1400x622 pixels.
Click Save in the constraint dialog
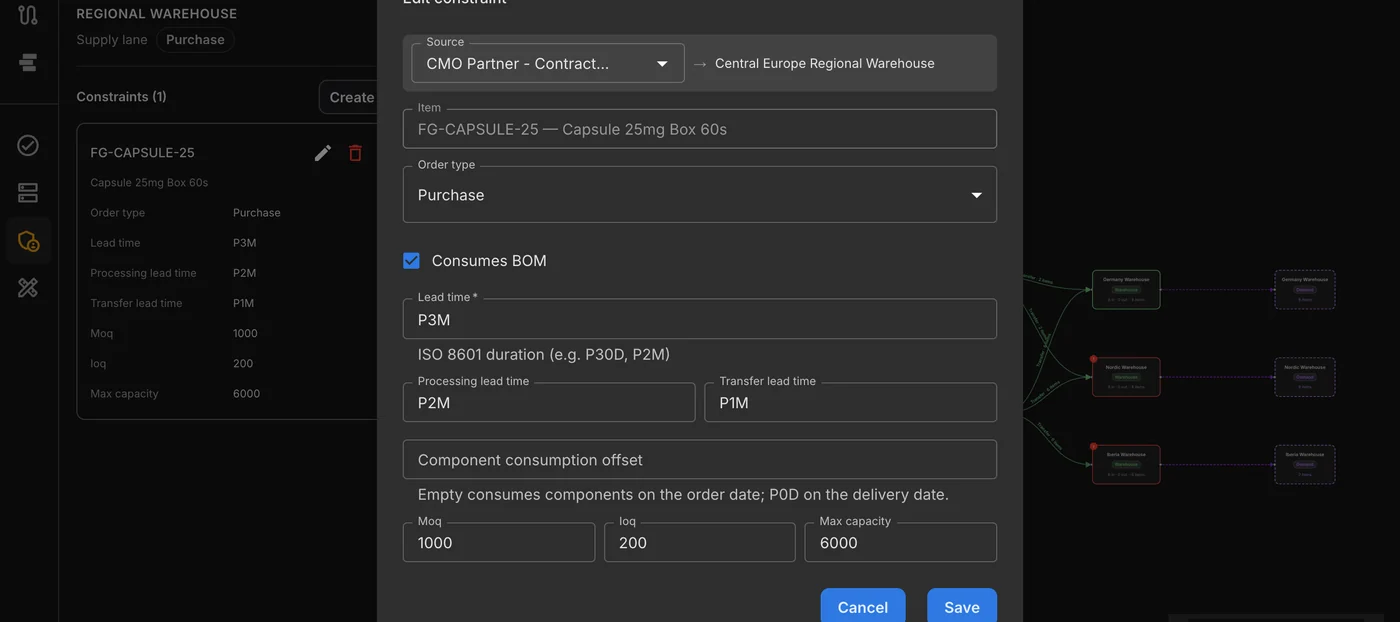click(x=962, y=607)
